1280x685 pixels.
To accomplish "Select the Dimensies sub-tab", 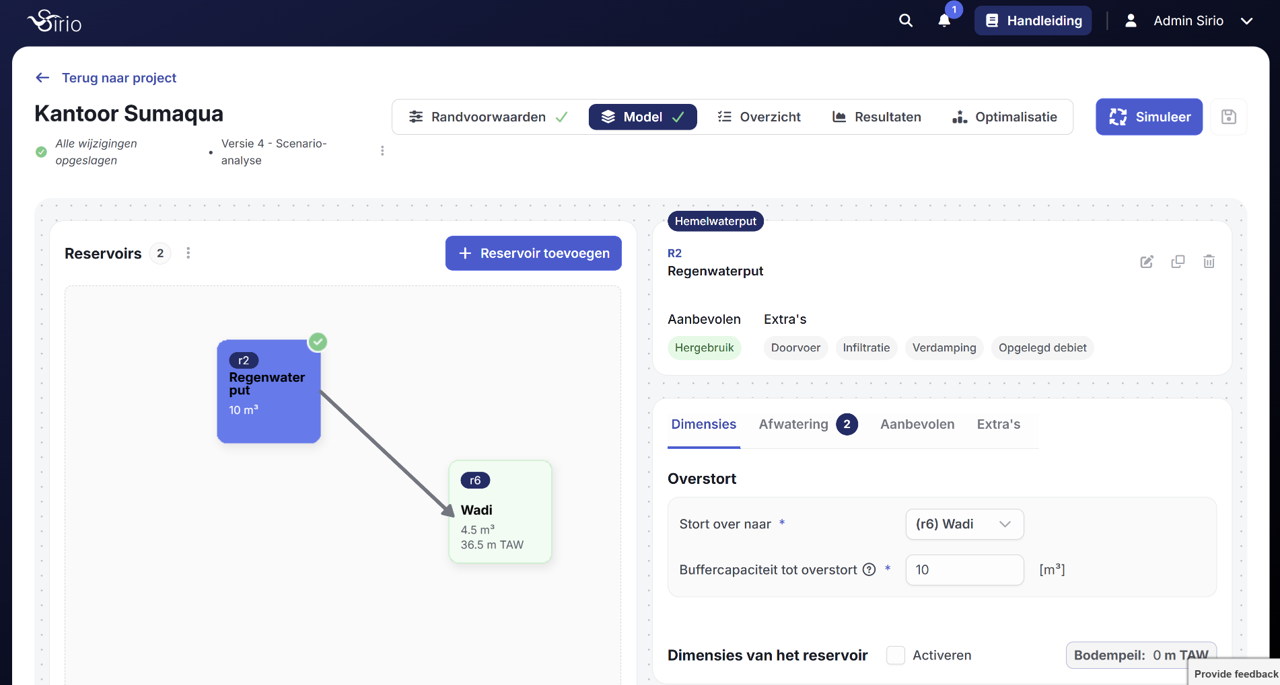I will click(704, 424).
